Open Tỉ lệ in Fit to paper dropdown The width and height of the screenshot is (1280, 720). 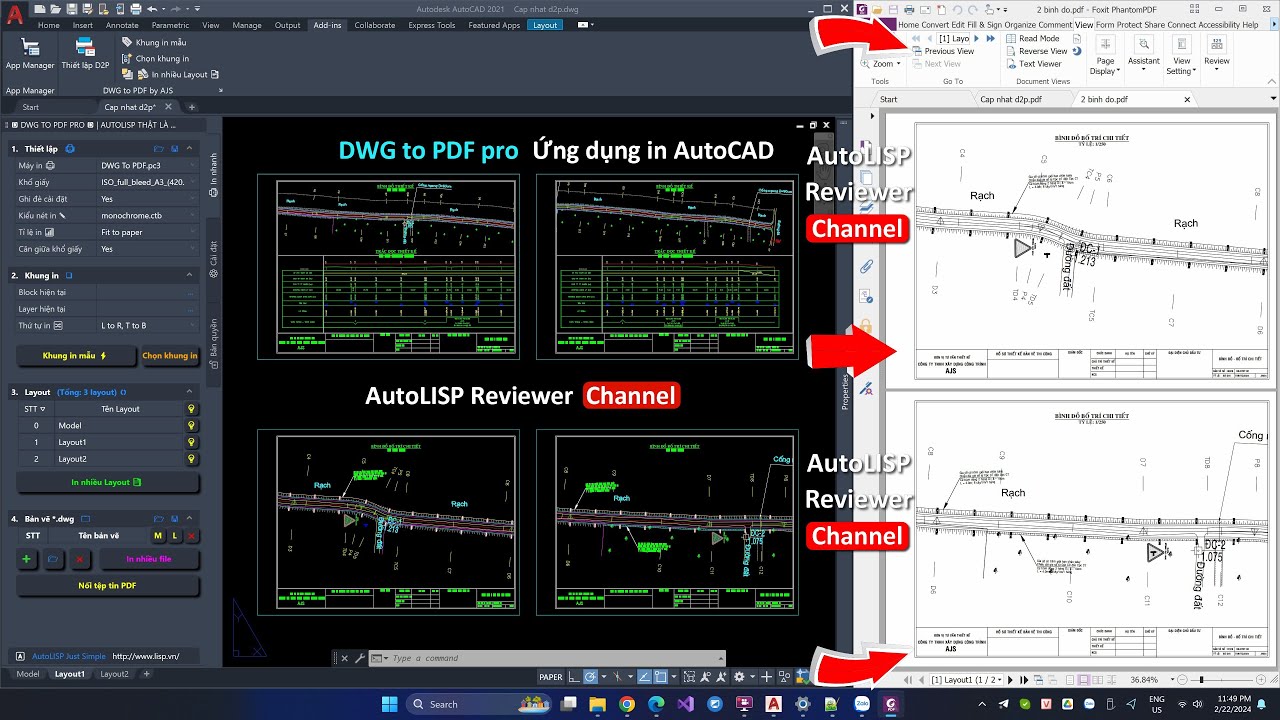click(148, 232)
